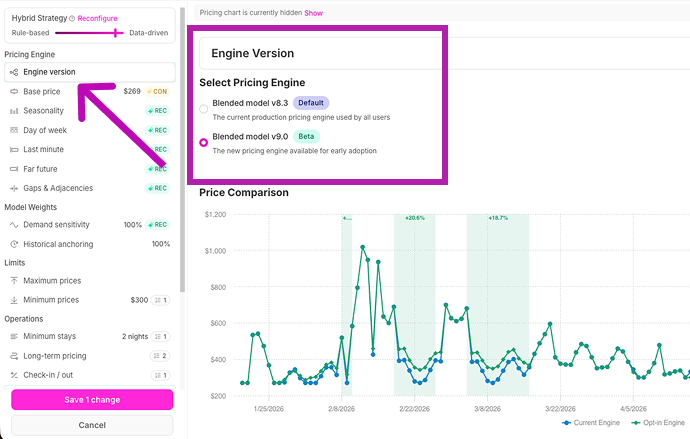The image size is (690, 439).
Task: Select Blended model v8.3 radio button
Action: coord(203,109)
